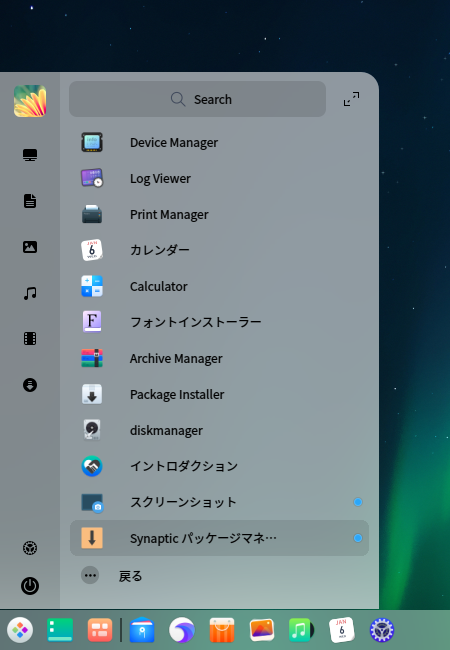The image size is (450, 650).
Task: Open the Pictures folder sidebar icon
Action: point(30,247)
